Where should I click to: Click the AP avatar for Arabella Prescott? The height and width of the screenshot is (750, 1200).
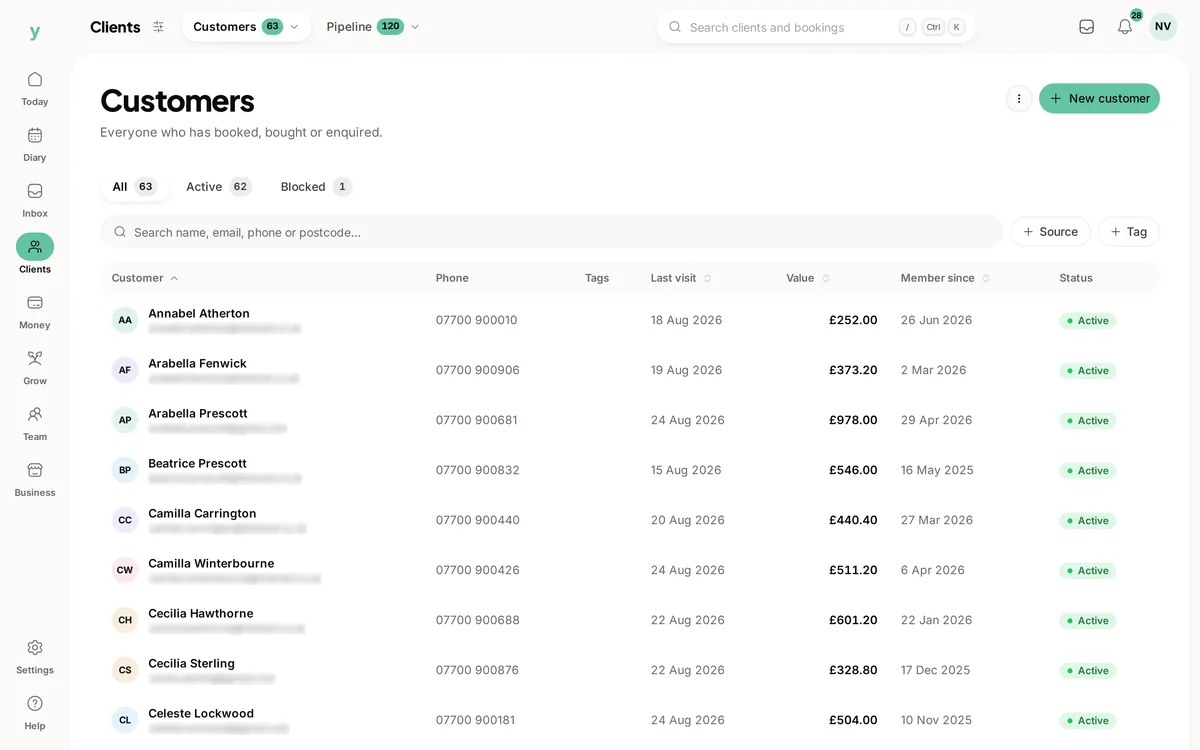click(x=125, y=420)
